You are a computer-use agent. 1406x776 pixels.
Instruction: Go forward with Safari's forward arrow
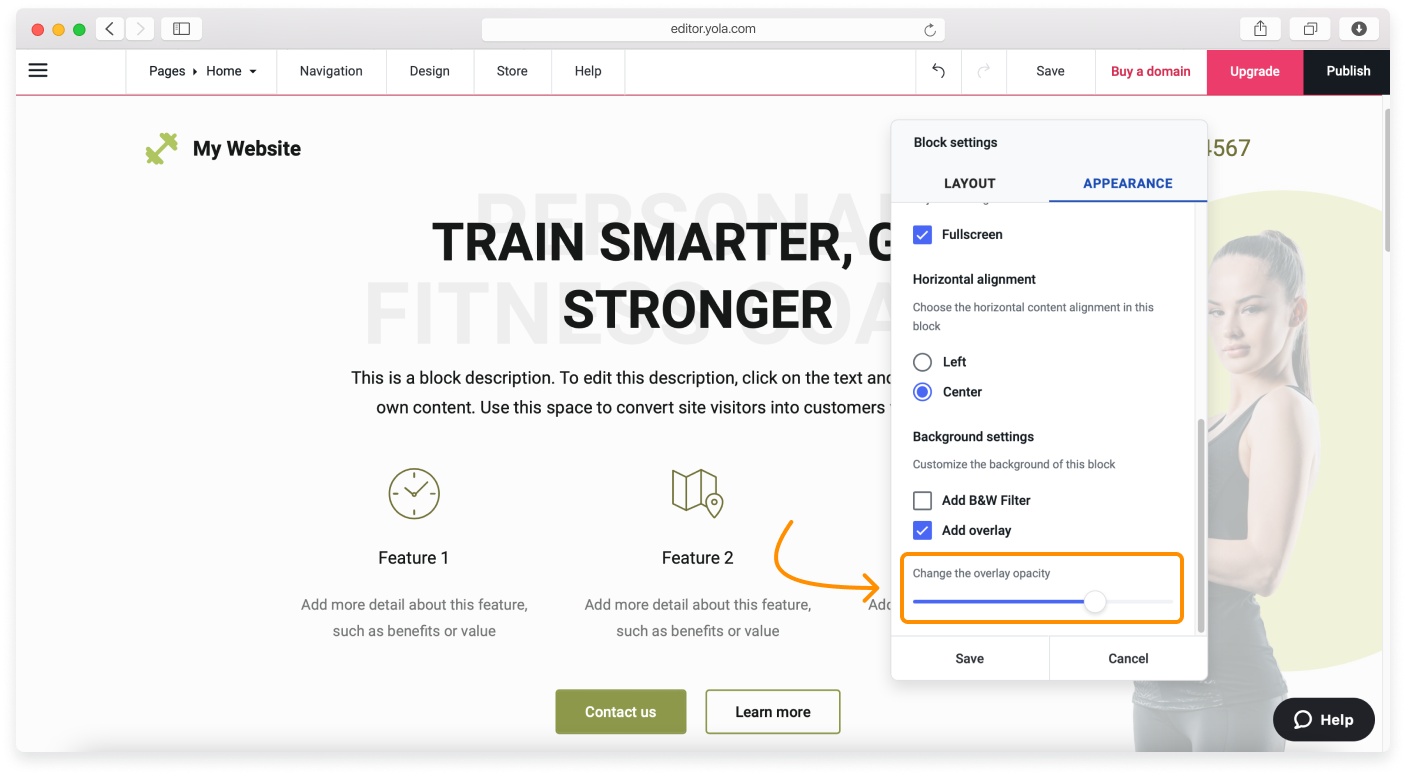pos(140,29)
